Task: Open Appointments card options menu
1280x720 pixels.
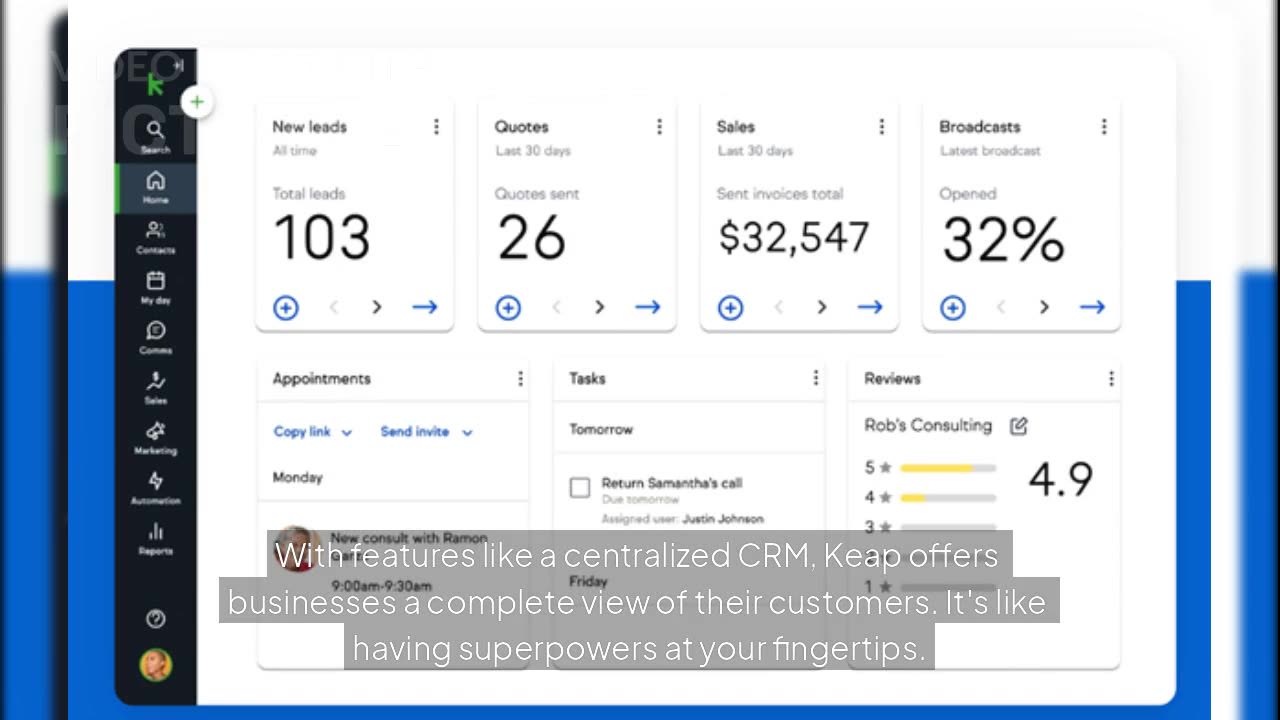Action: tap(520, 378)
